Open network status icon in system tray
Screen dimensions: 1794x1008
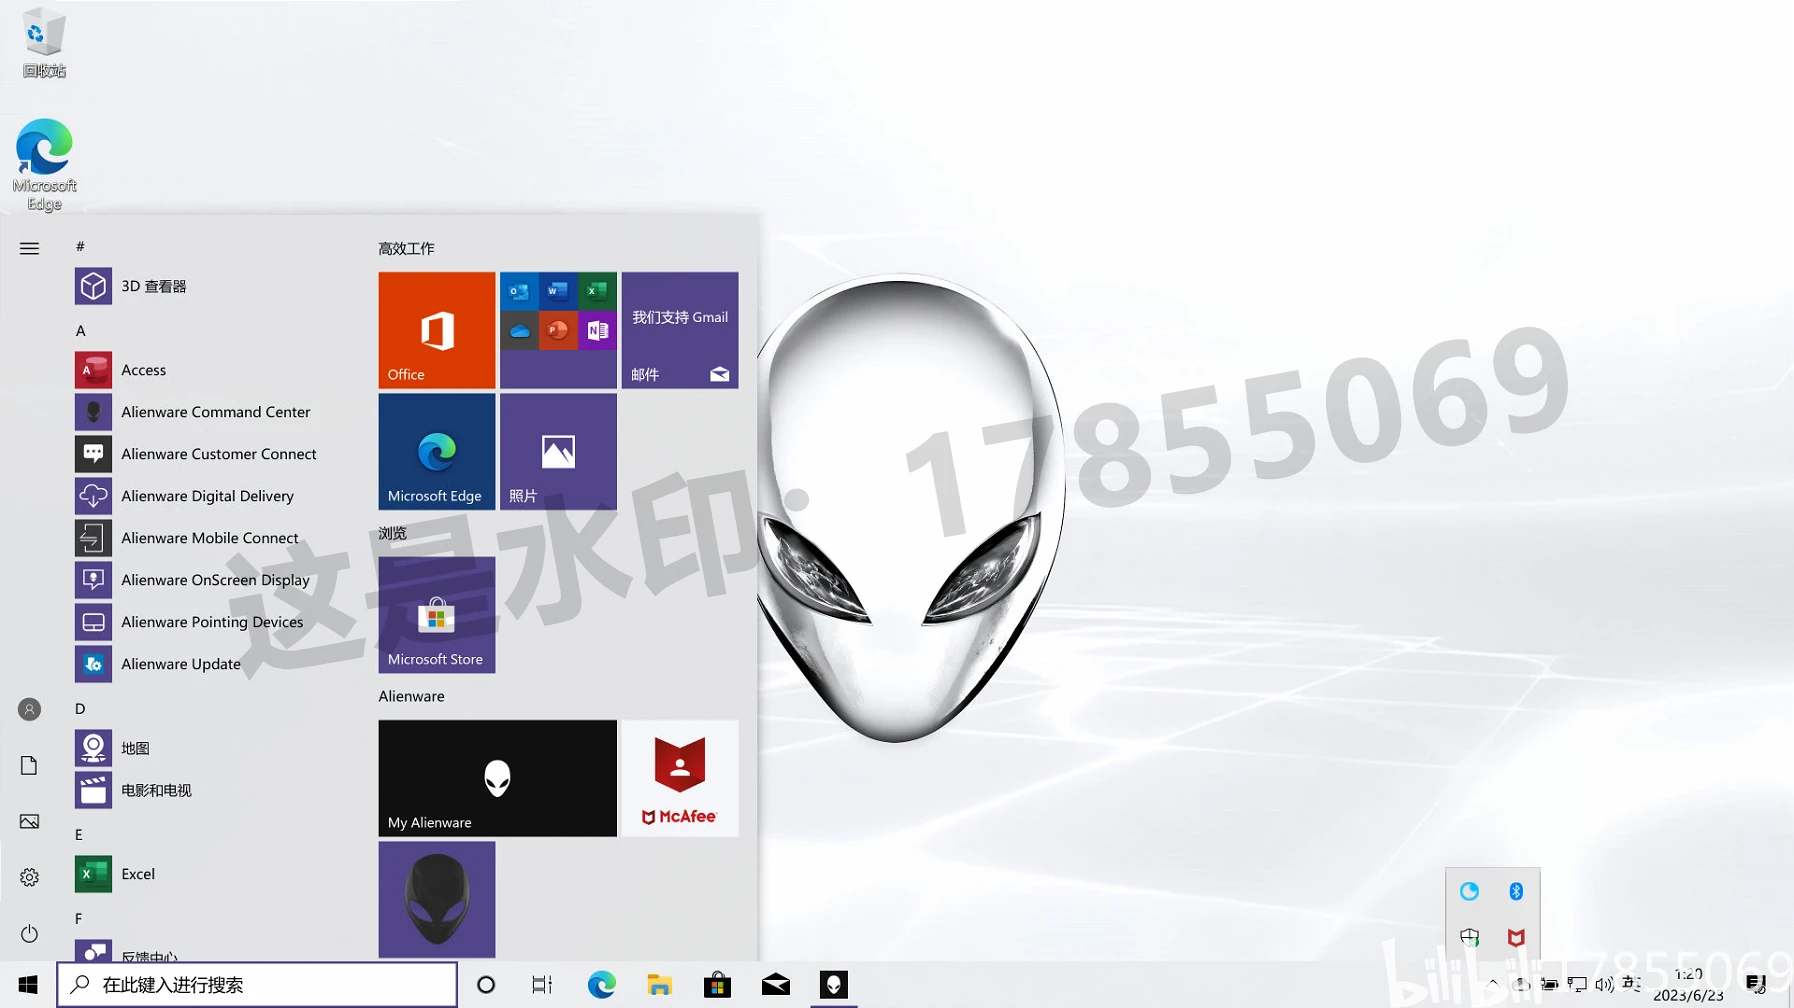(1577, 985)
